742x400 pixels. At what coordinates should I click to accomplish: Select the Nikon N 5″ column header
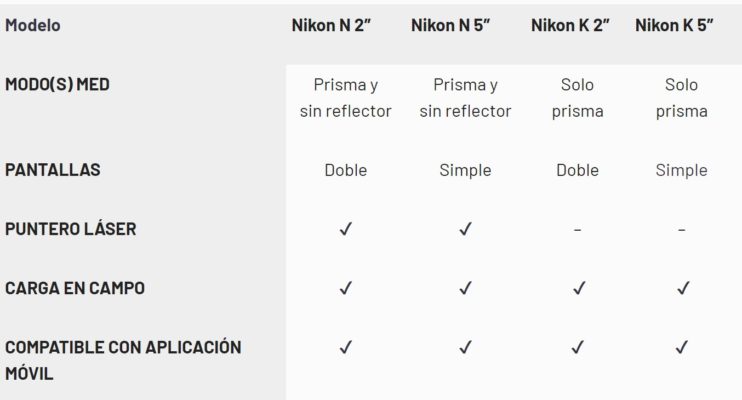450,25
